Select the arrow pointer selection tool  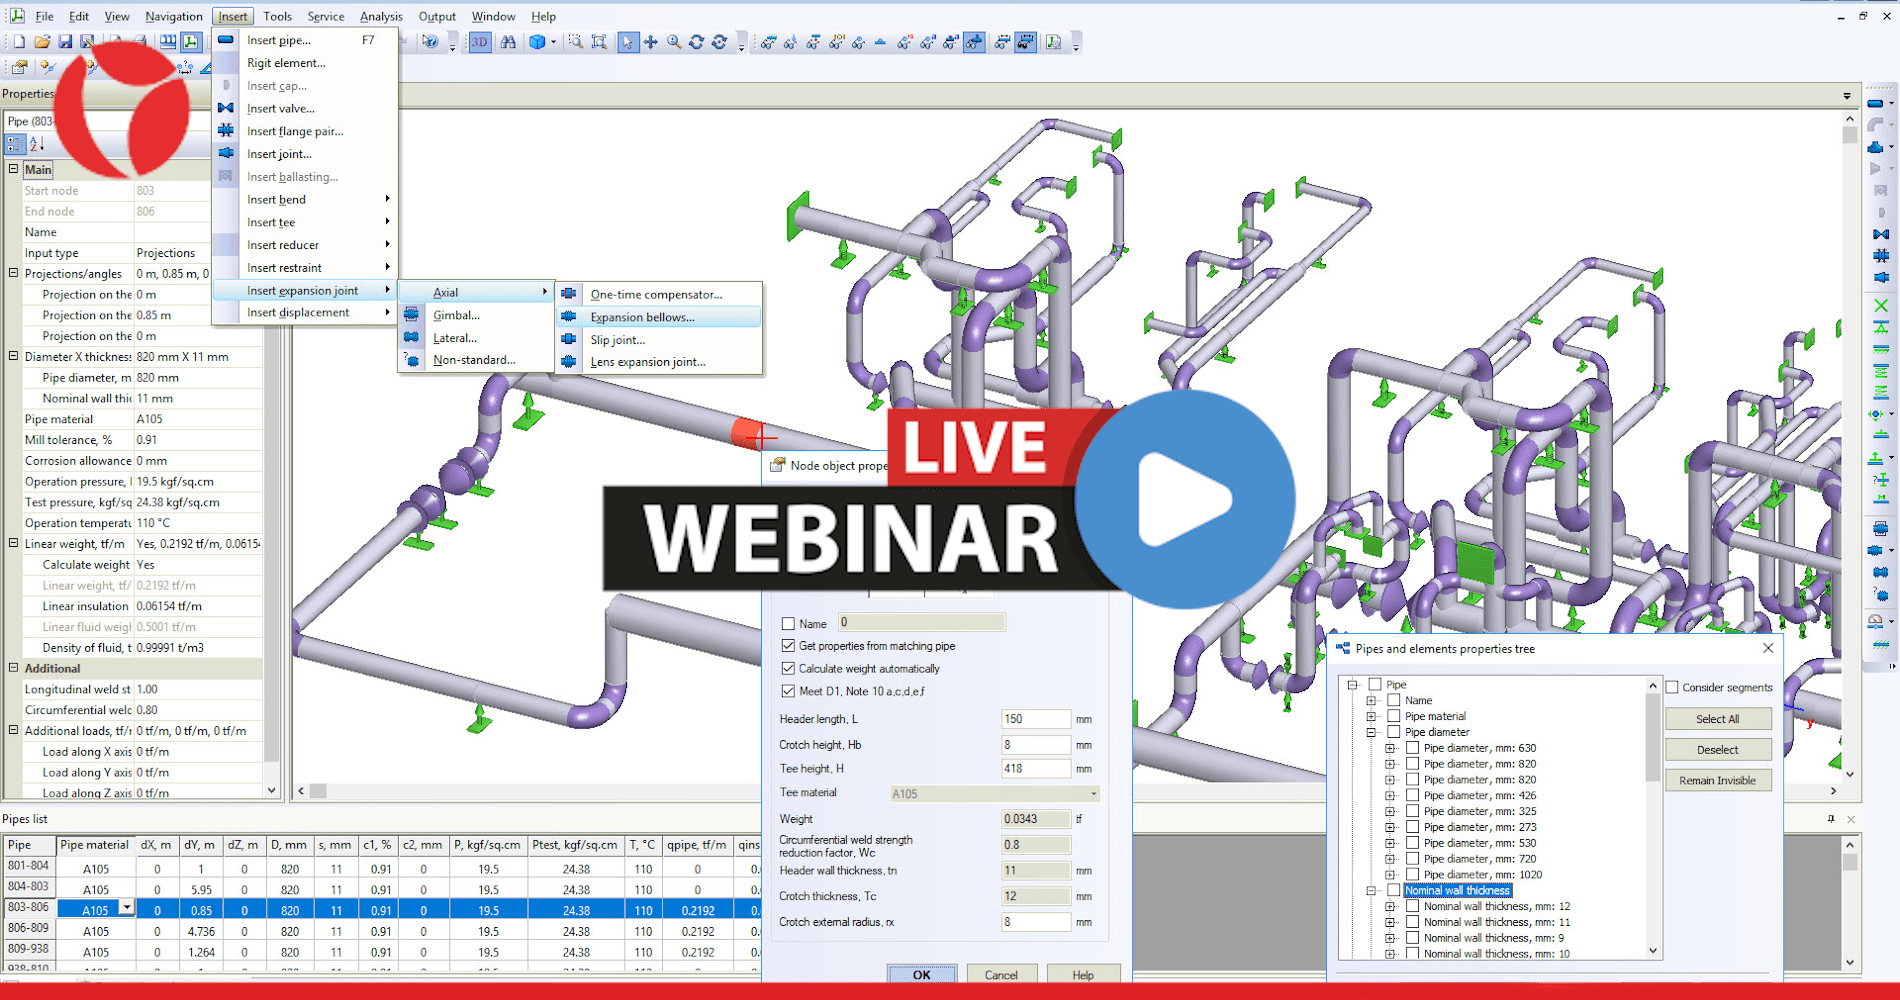627,42
